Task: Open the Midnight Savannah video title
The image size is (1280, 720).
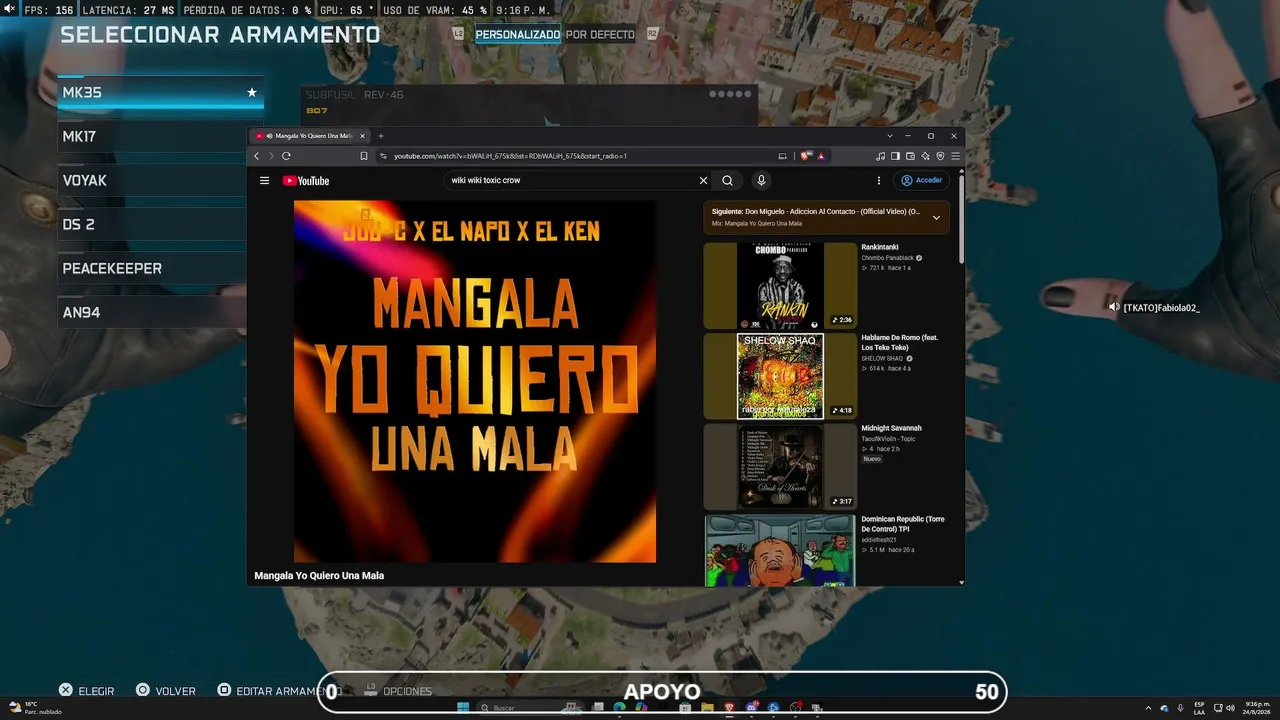Action: click(891, 428)
